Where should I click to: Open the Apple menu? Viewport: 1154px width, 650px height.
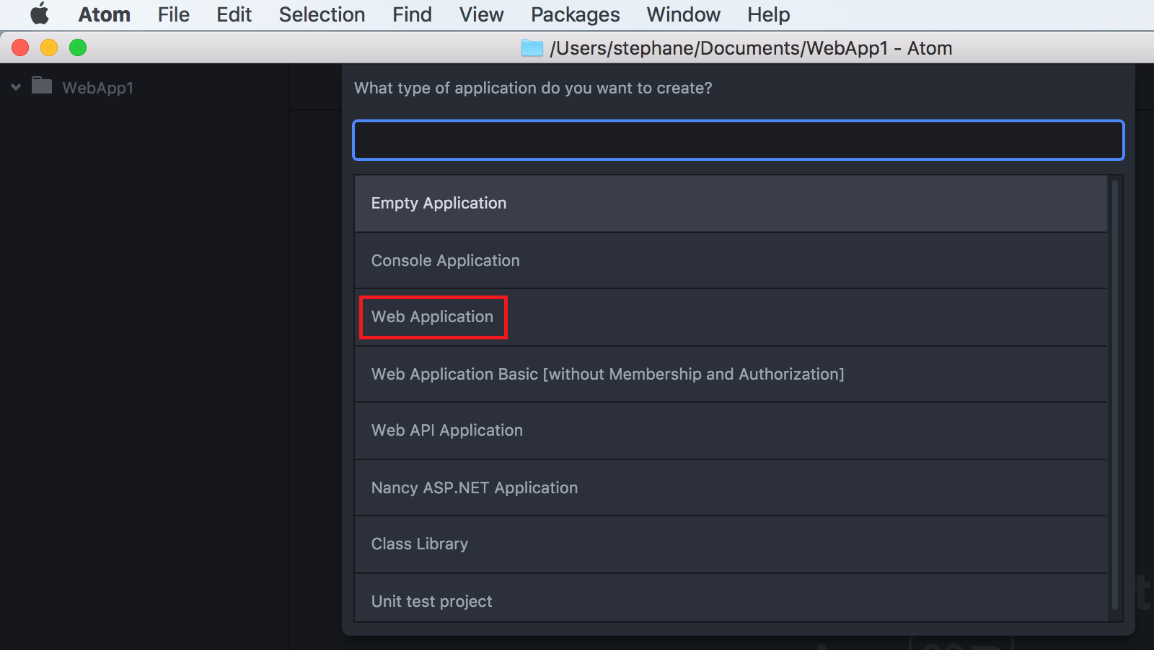[39, 14]
